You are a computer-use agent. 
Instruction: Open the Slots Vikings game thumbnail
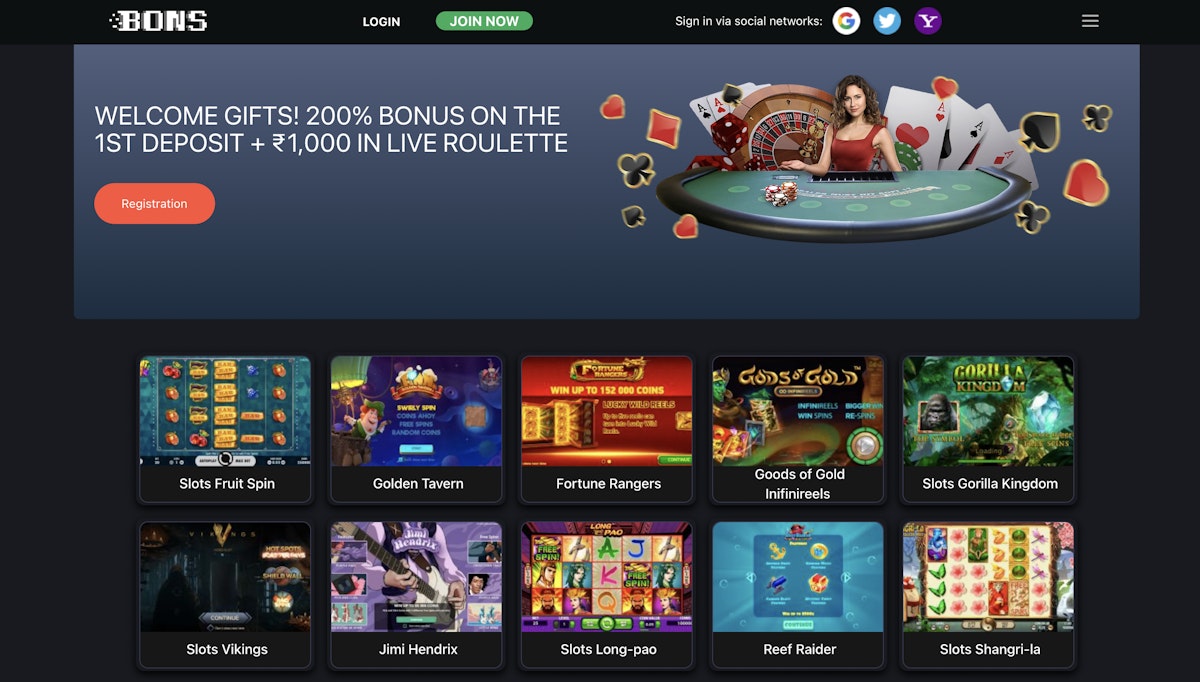[226, 577]
